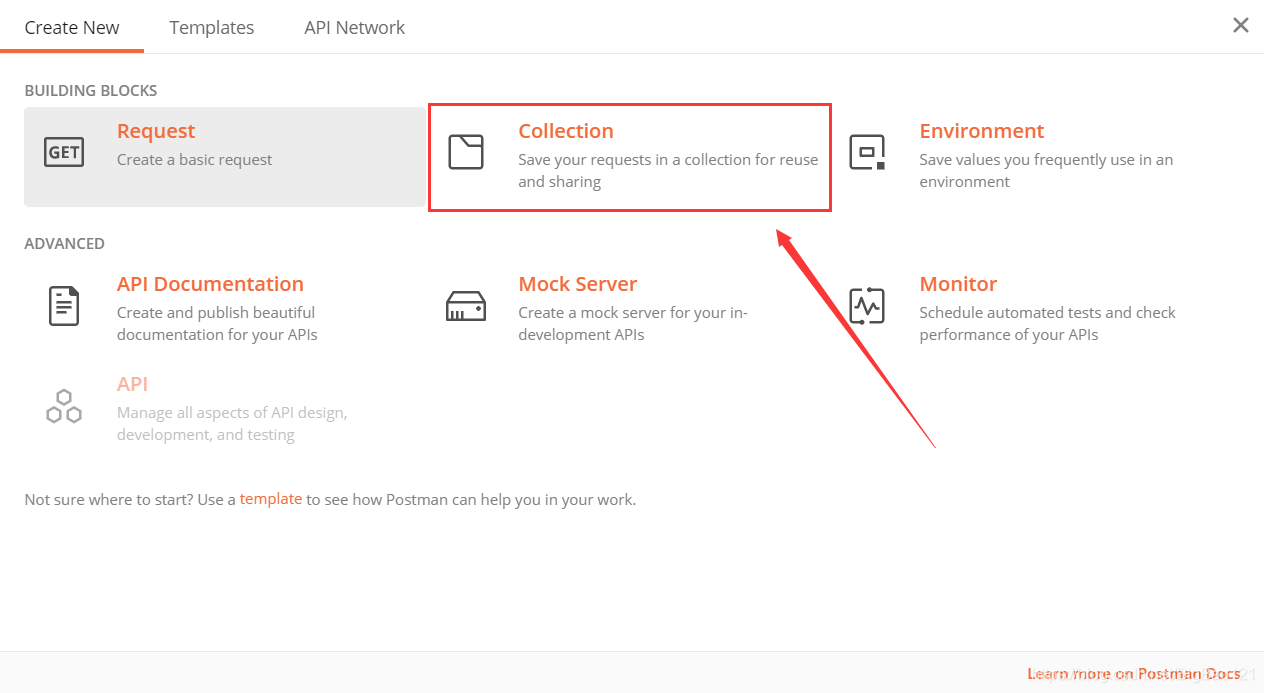
Task: Click the BUILDING BLOCKS heading
Action: tap(91, 91)
